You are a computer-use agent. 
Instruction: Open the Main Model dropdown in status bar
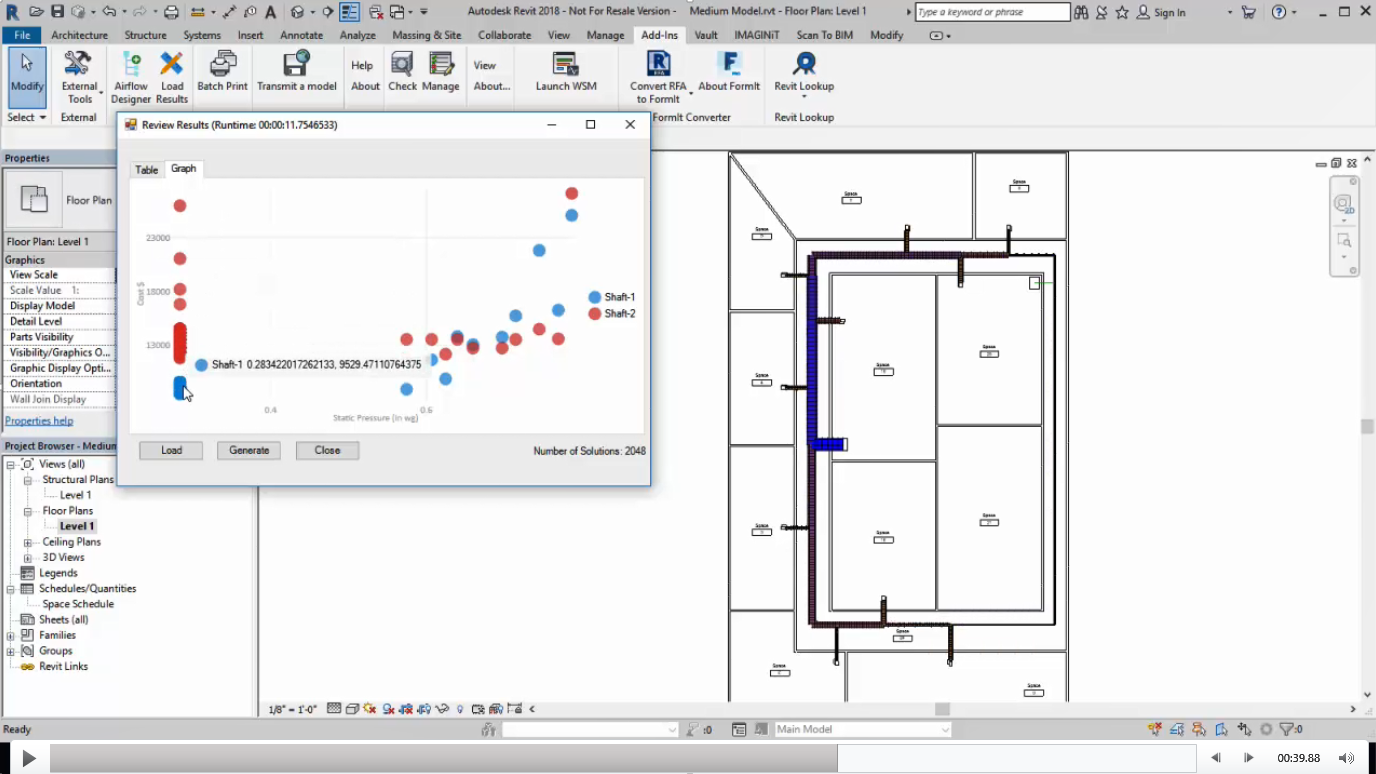pos(863,730)
